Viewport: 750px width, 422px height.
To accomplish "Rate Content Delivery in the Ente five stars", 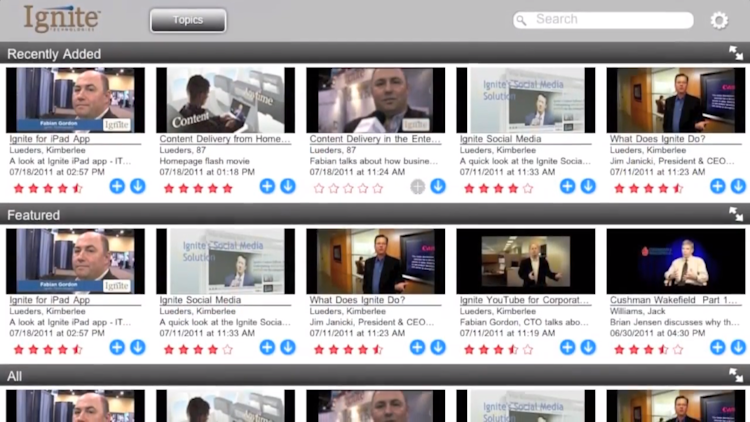I will click(x=378, y=189).
